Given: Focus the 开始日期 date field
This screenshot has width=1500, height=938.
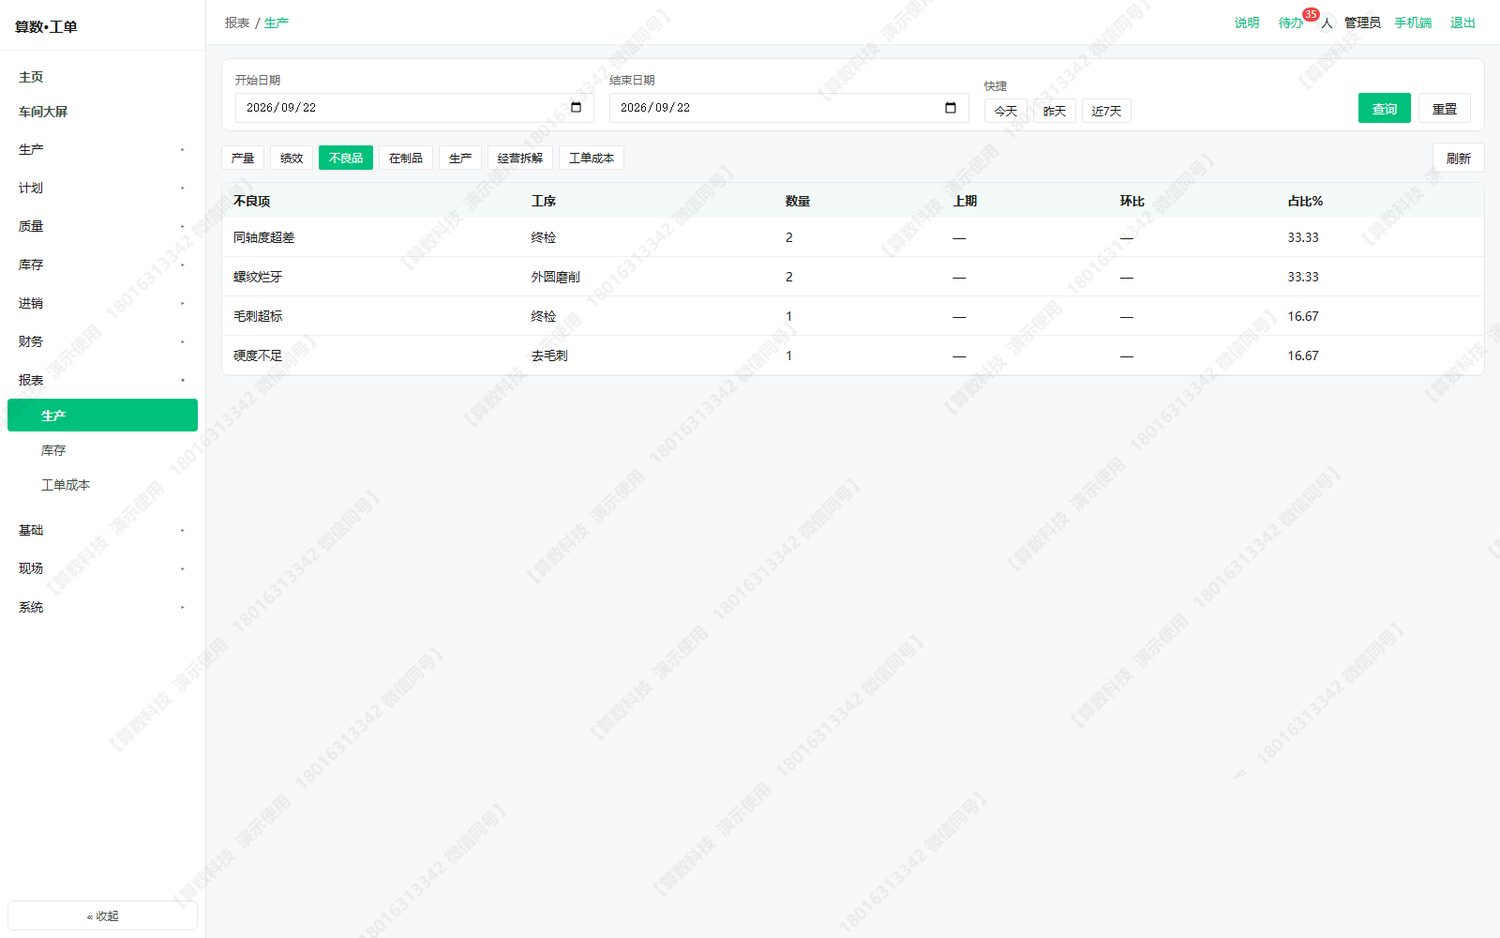Looking at the screenshot, I should click(414, 108).
